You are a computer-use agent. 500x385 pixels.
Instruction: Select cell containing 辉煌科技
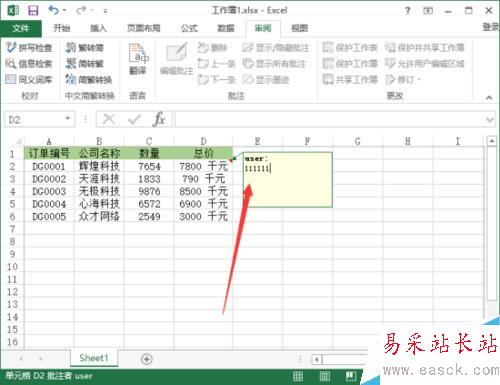(99, 166)
